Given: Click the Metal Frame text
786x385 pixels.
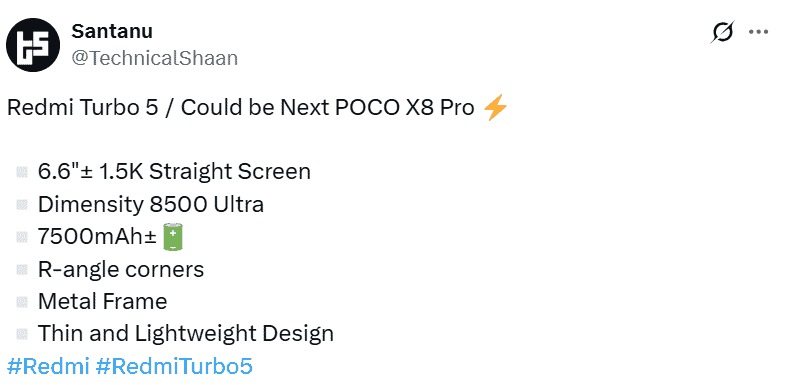Looking at the screenshot, I should (103, 302).
